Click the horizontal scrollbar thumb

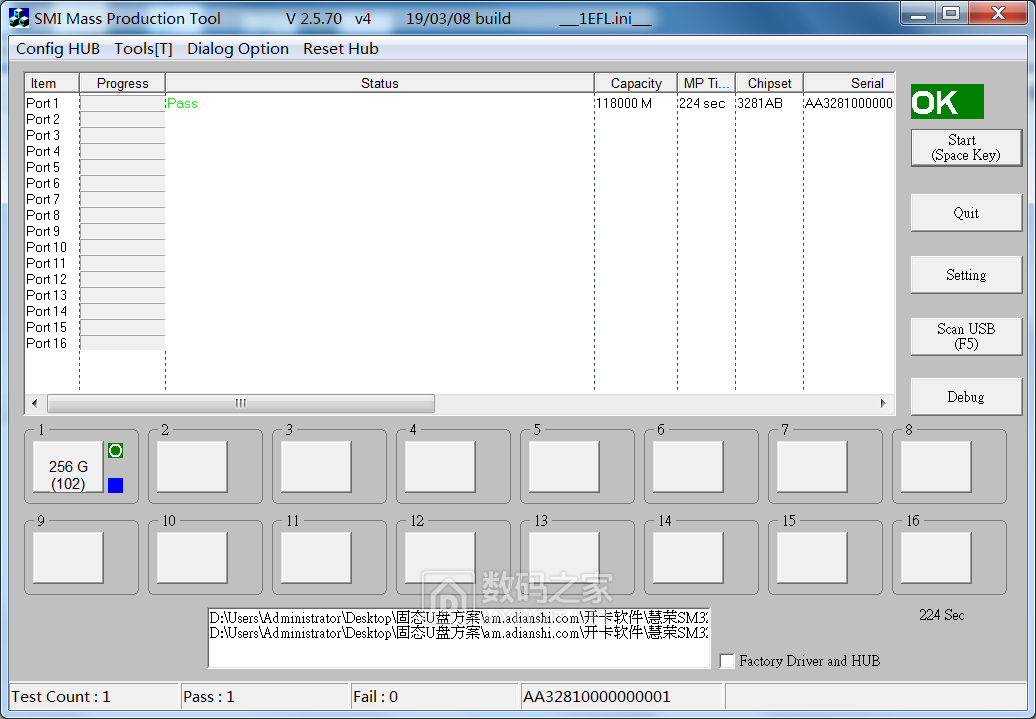[x=241, y=403]
